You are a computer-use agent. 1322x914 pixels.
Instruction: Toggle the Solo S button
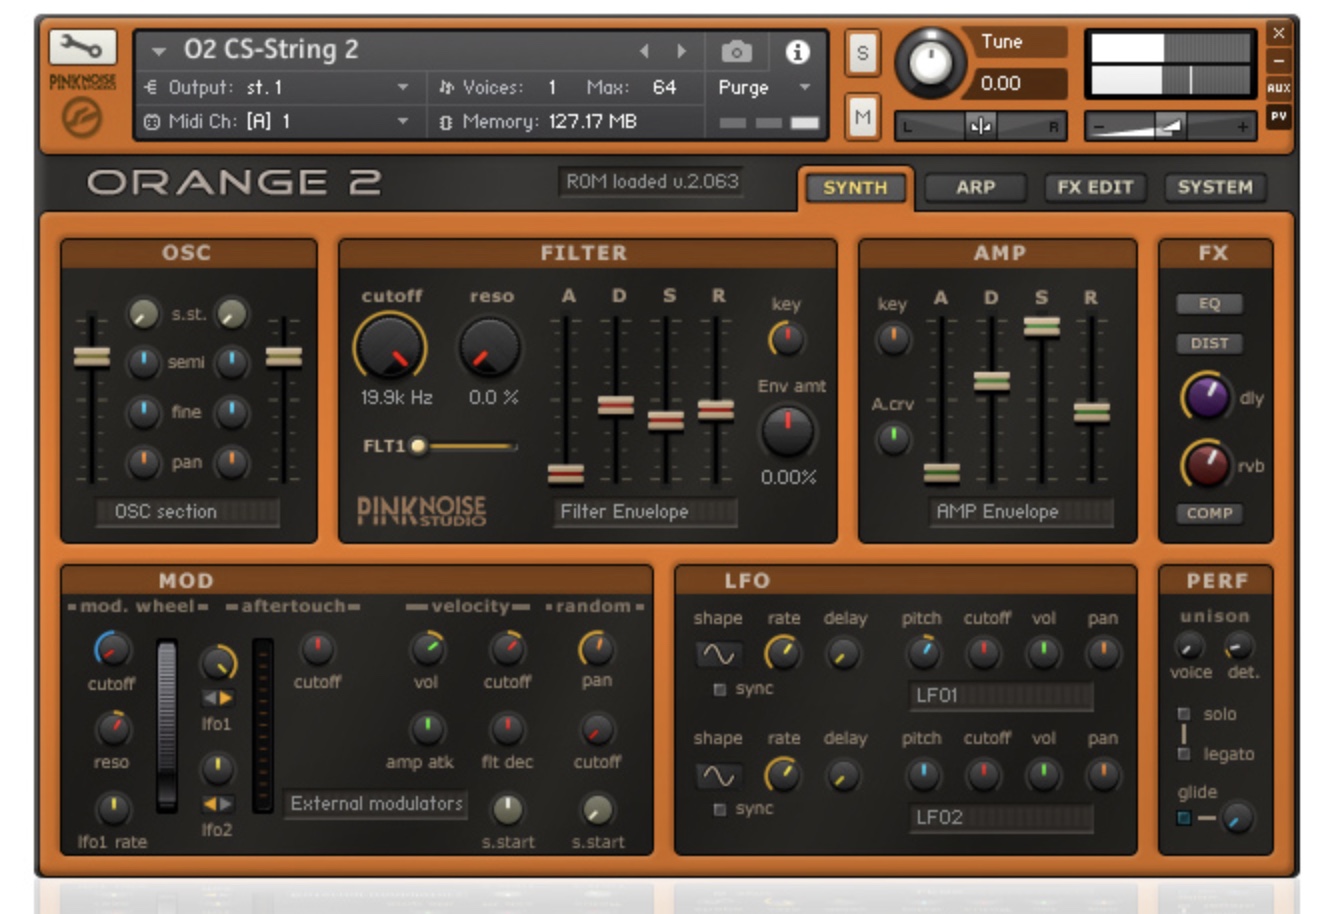pos(862,53)
